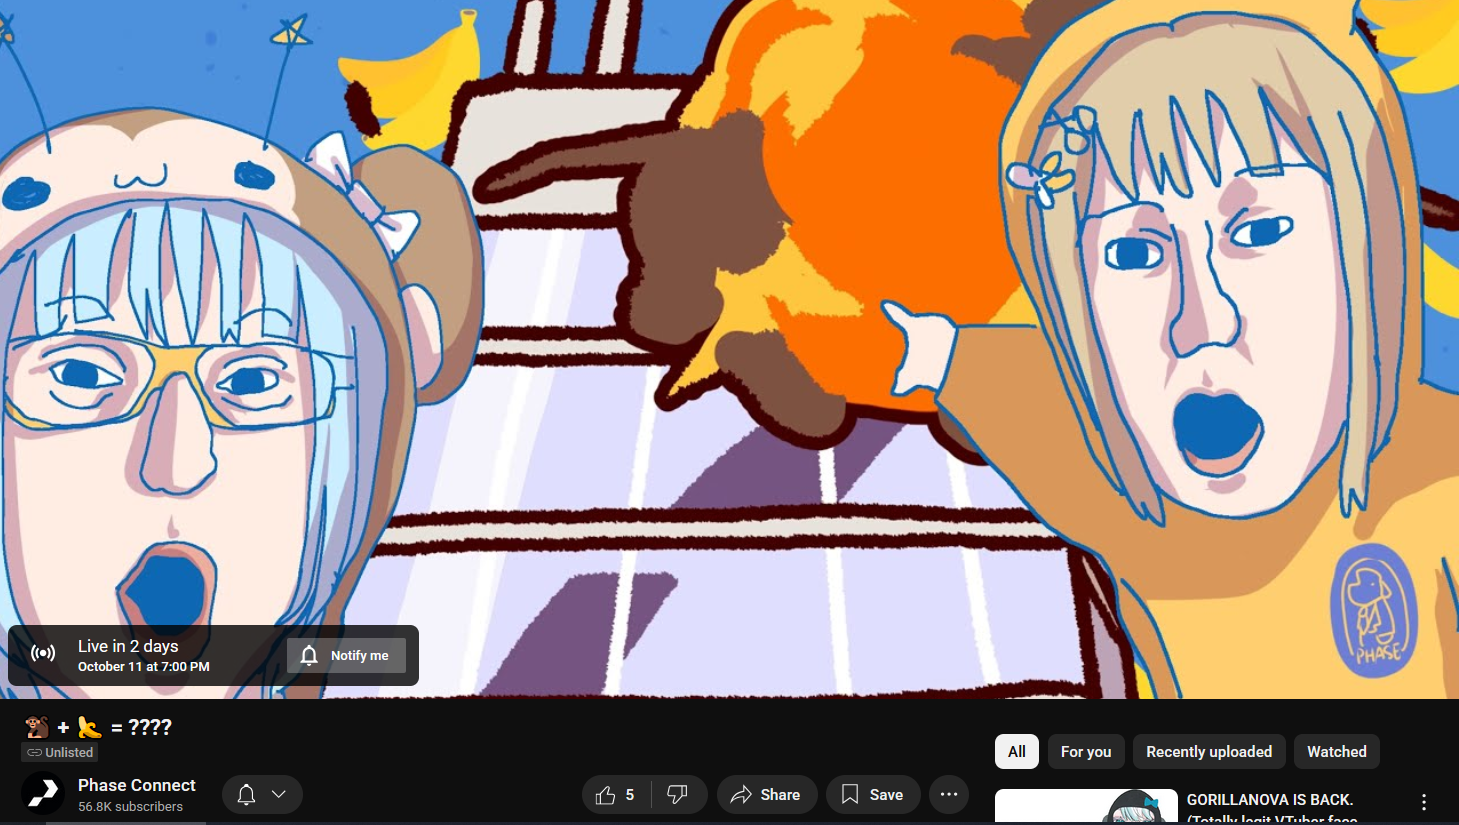The image size is (1459, 825).
Task: Open options menu for GORILLANOVA video
Action: [x=1424, y=802]
